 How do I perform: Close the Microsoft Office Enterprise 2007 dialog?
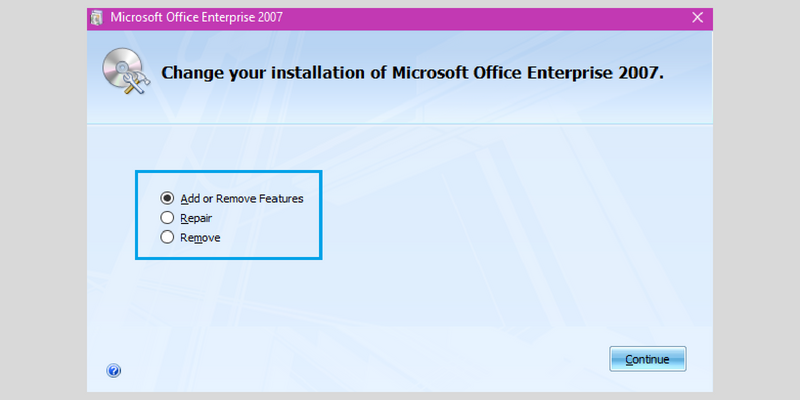point(697,18)
